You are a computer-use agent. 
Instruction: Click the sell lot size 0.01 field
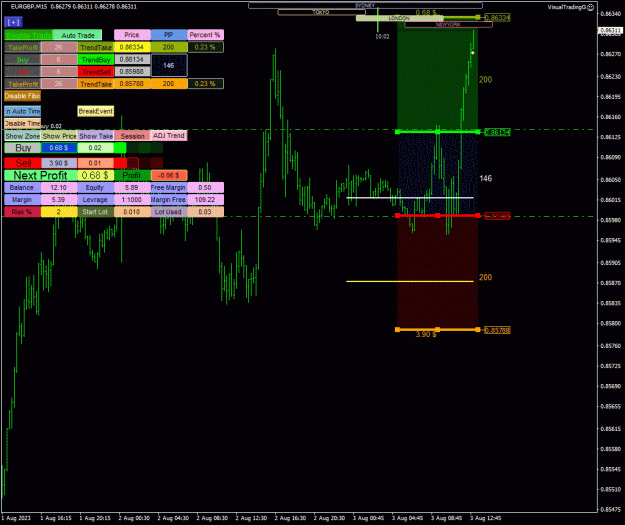95,163
